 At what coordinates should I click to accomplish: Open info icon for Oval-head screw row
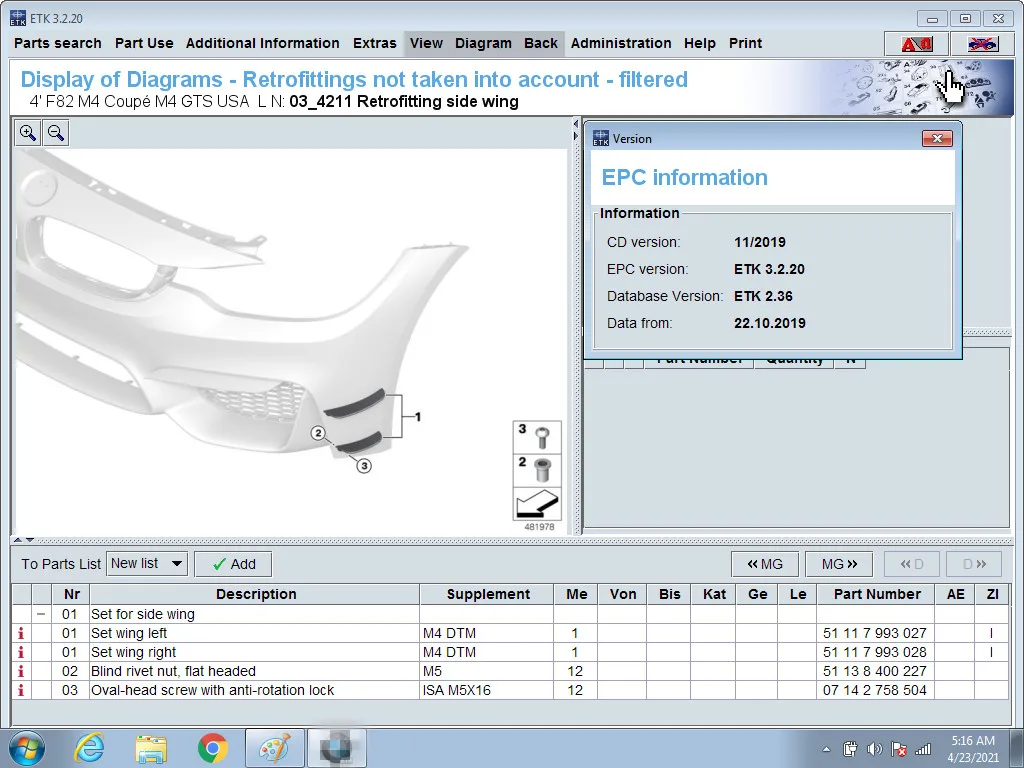coord(21,690)
